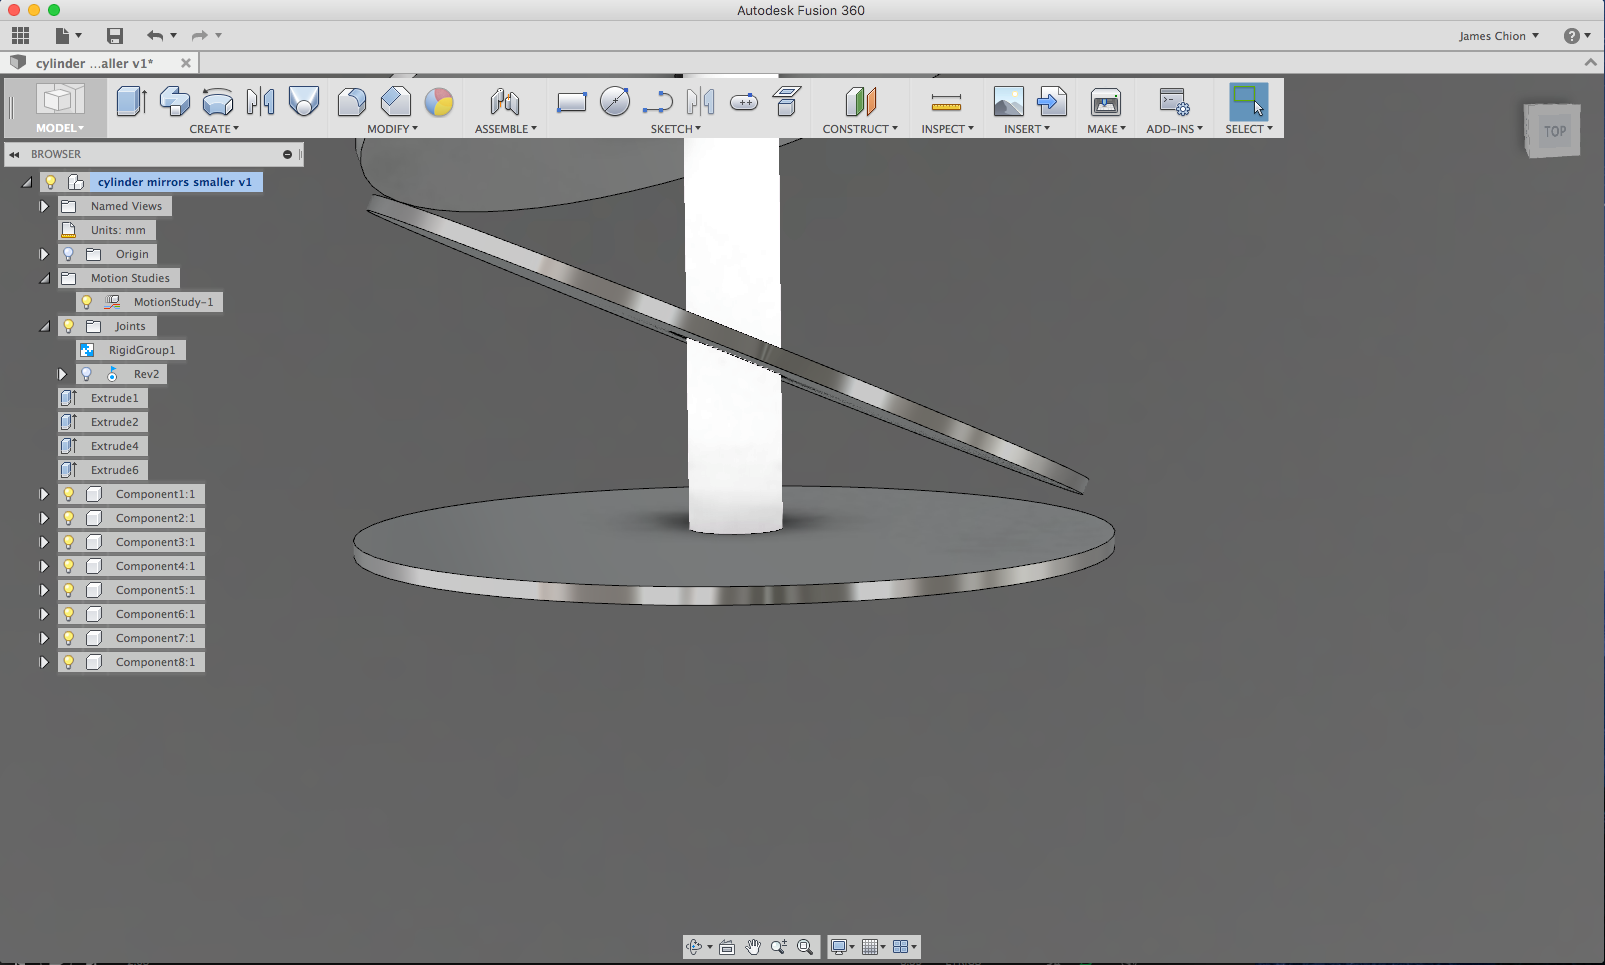
Task: Toggle Component5:1 visibility
Action: [67, 590]
